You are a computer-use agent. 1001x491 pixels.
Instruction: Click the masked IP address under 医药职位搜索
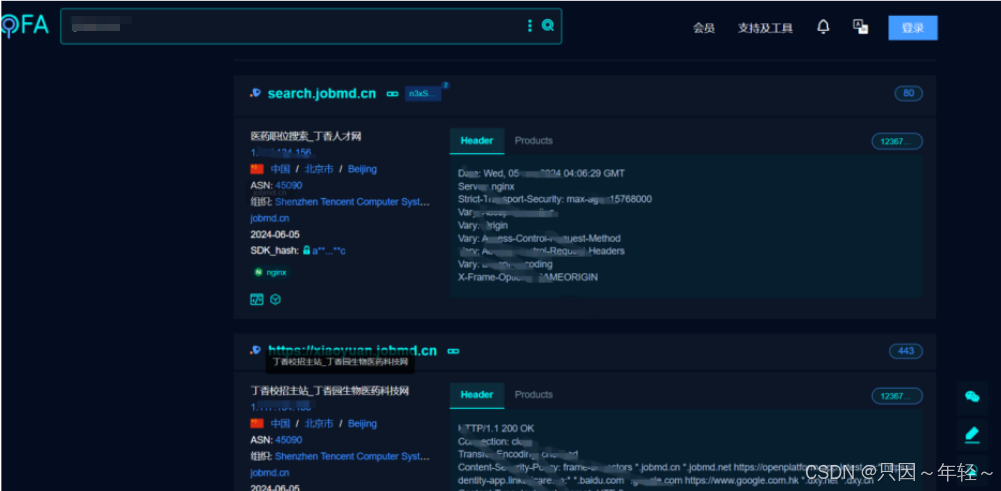[281, 153]
